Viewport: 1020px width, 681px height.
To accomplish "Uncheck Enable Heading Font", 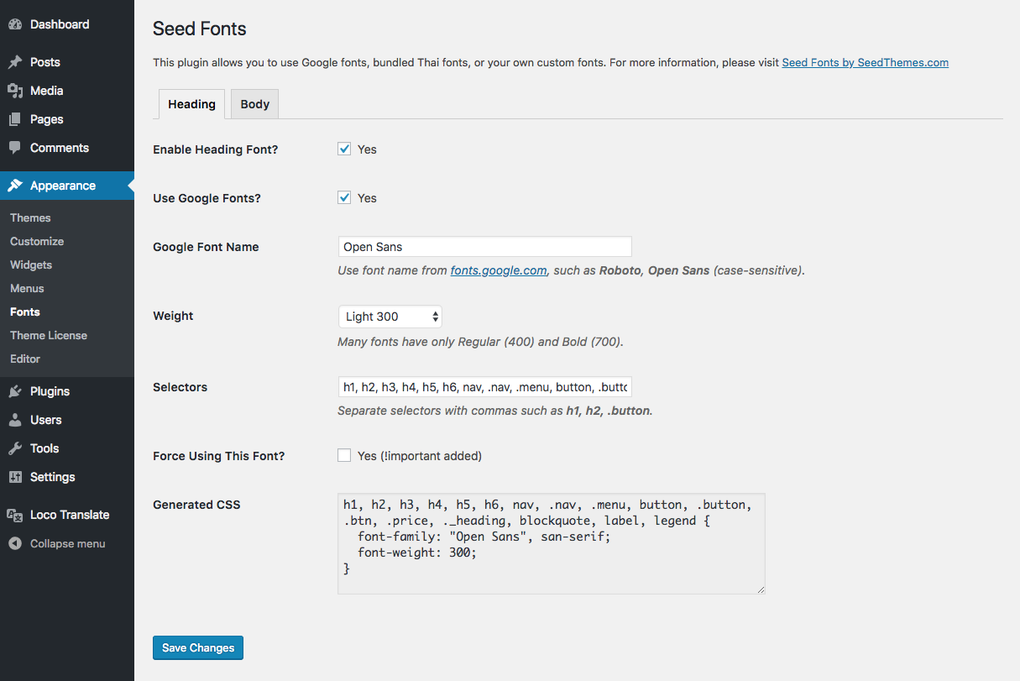I will 344,148.
